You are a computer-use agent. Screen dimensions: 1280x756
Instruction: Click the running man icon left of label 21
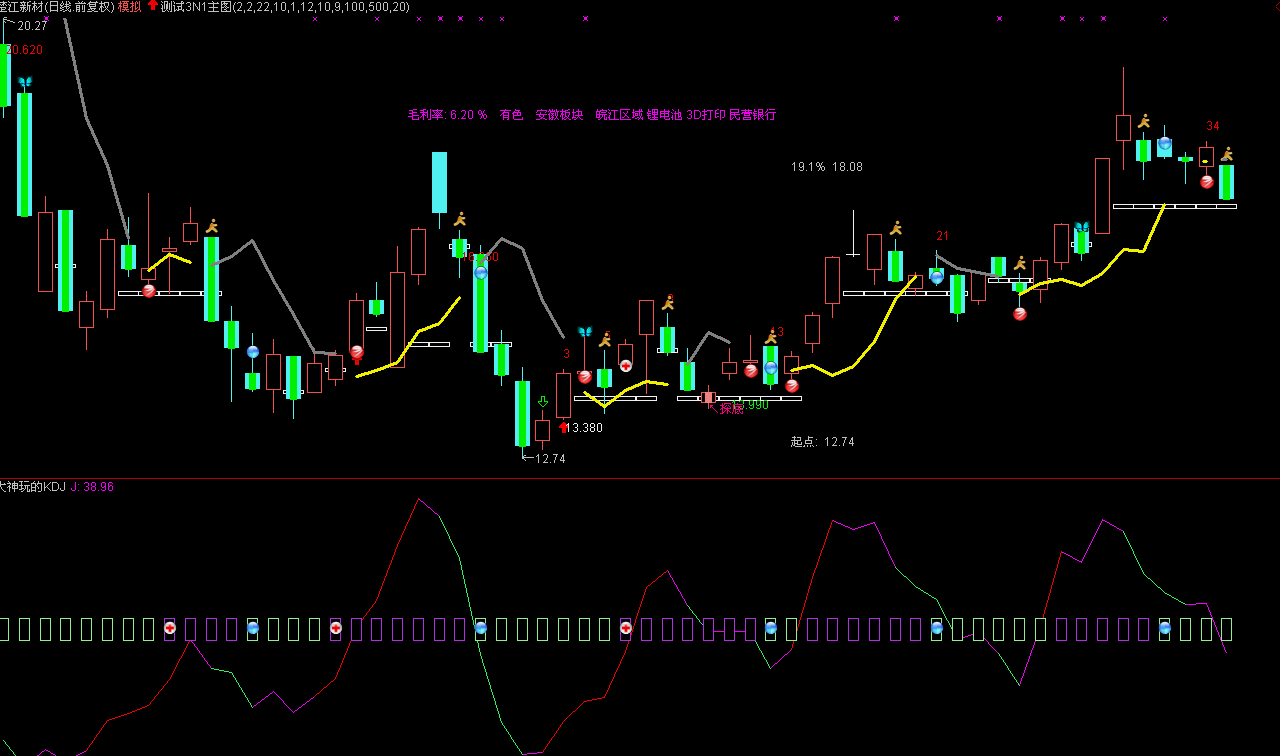(896, 228)
